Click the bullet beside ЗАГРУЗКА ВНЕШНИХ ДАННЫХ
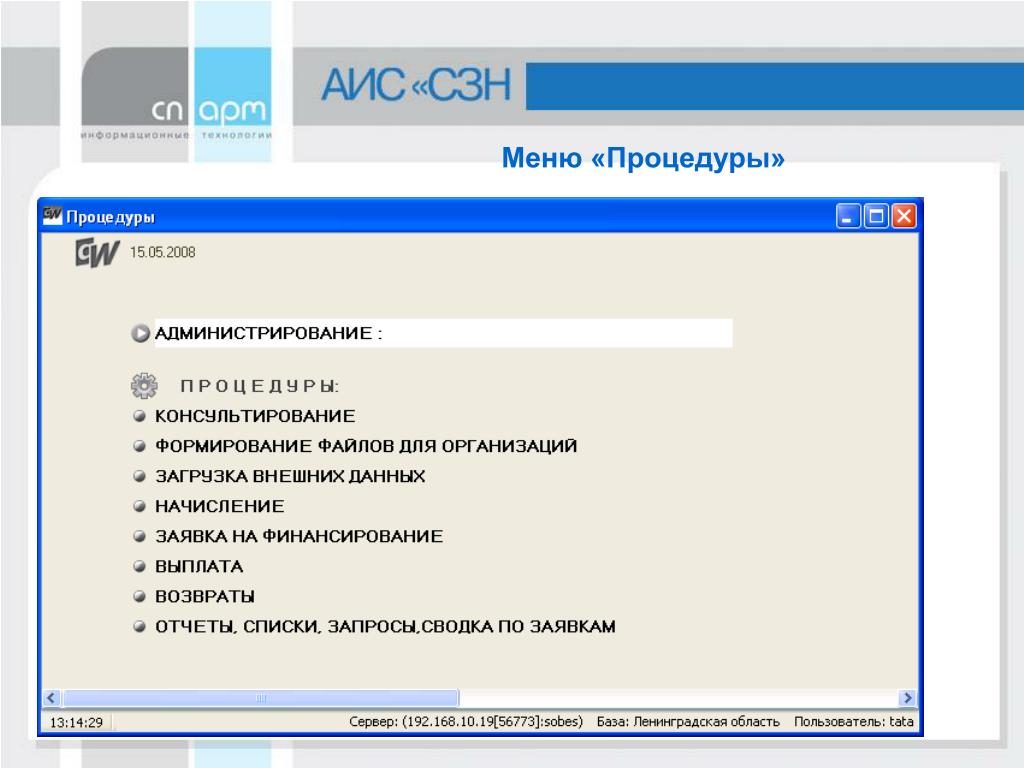Screen dimensions: 1024x768 139,476
